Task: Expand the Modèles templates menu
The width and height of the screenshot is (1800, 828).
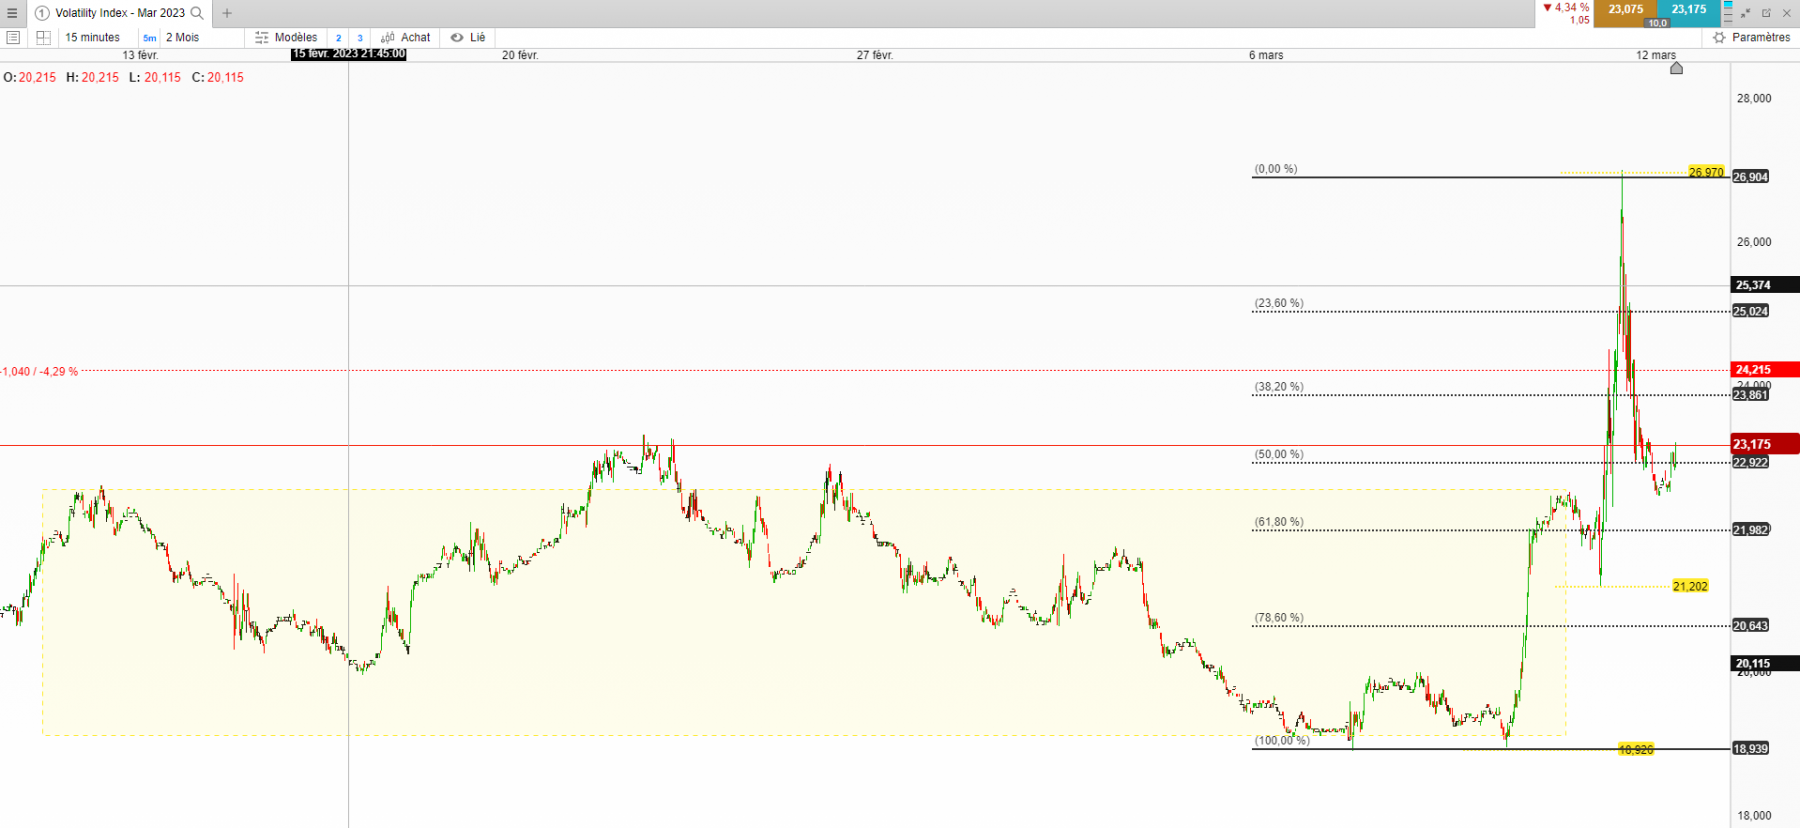Action: coord(286,37)
